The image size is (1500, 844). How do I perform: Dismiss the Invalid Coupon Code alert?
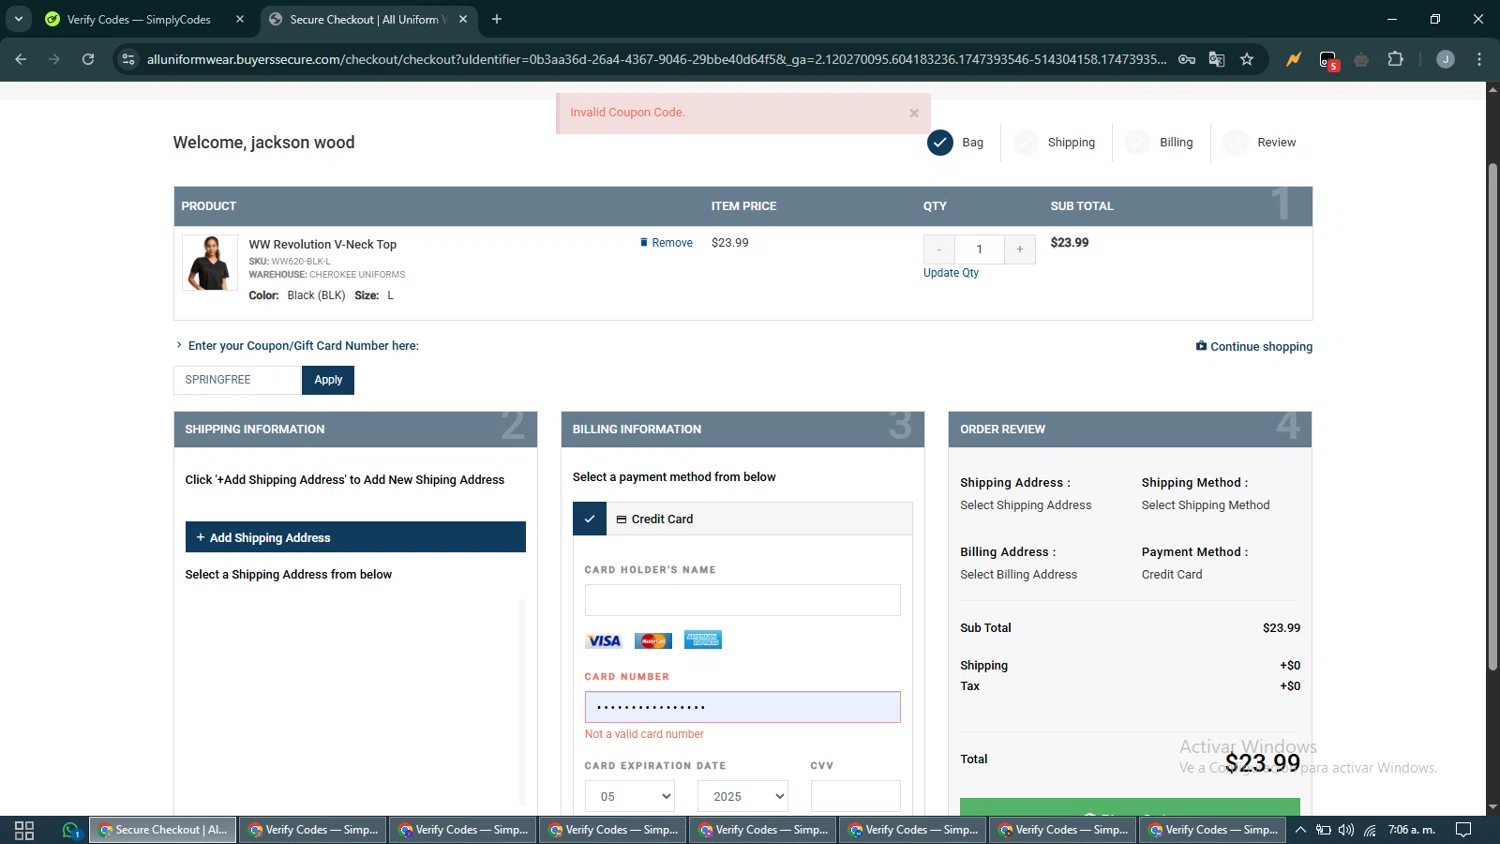click(914, 113)
